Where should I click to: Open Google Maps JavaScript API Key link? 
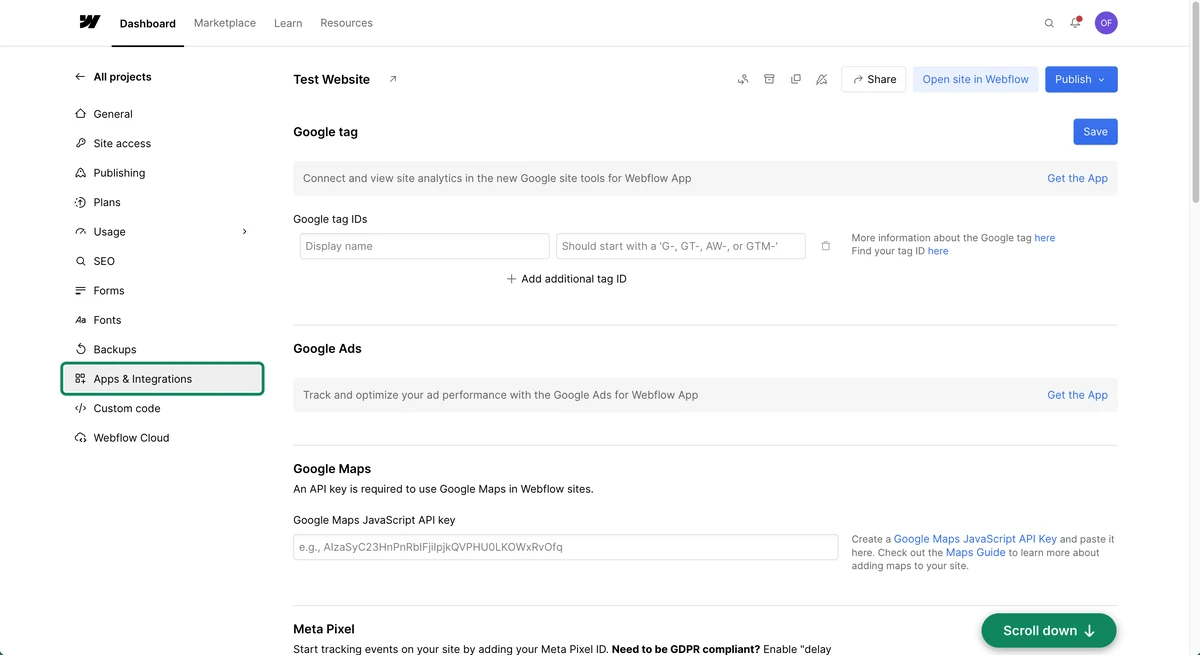(975, 539)
